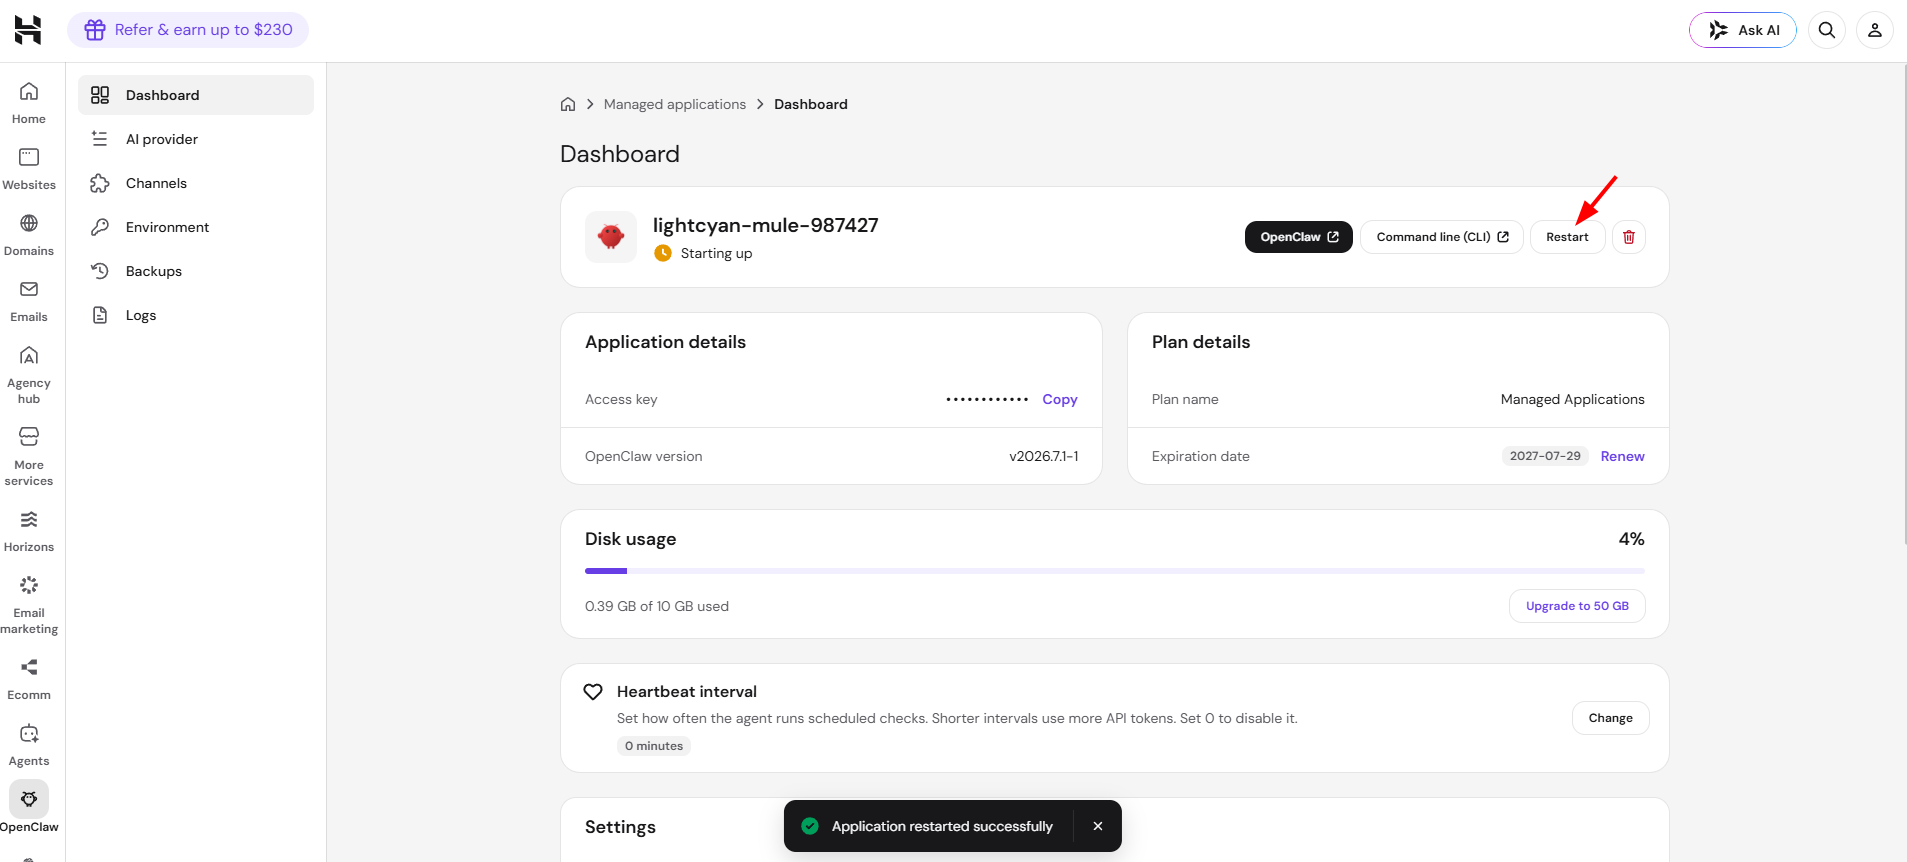The height and width of the screenshot is (862, 1907).
Task: Click Refer & earn up to $230
Action: pos(188,30)
